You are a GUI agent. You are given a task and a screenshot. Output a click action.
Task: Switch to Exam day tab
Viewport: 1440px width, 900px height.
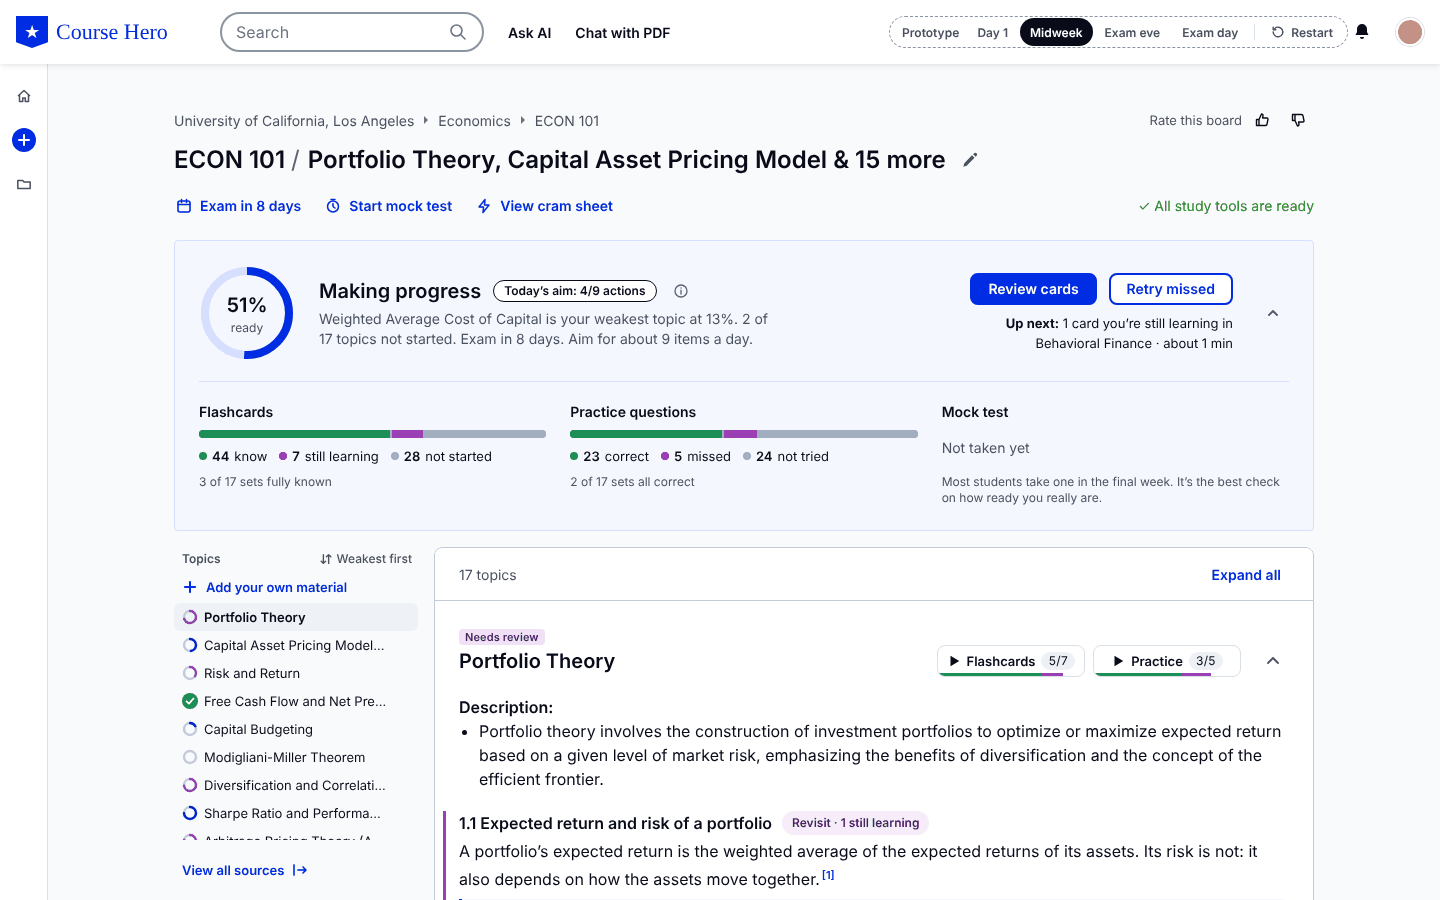[x=1210, y=33]
